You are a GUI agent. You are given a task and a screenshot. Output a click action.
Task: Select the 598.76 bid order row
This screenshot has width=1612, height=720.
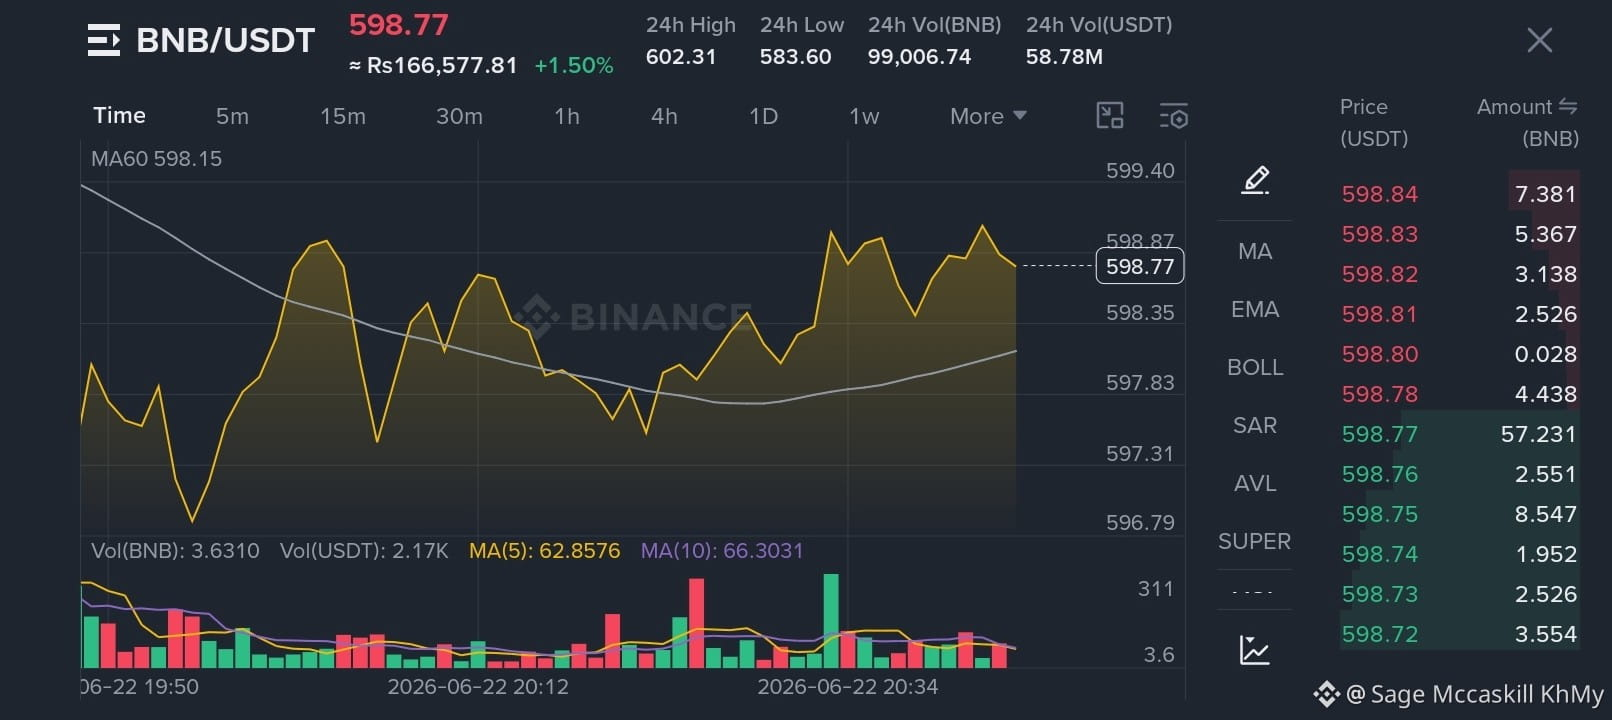pos(1459,474)
